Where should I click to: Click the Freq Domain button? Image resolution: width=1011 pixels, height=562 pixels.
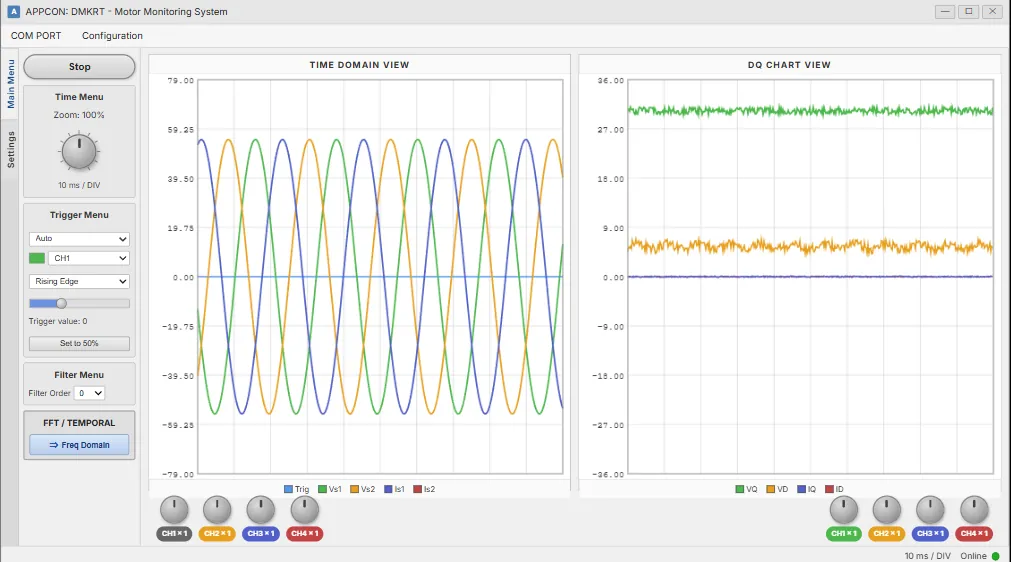pos(79,445)
